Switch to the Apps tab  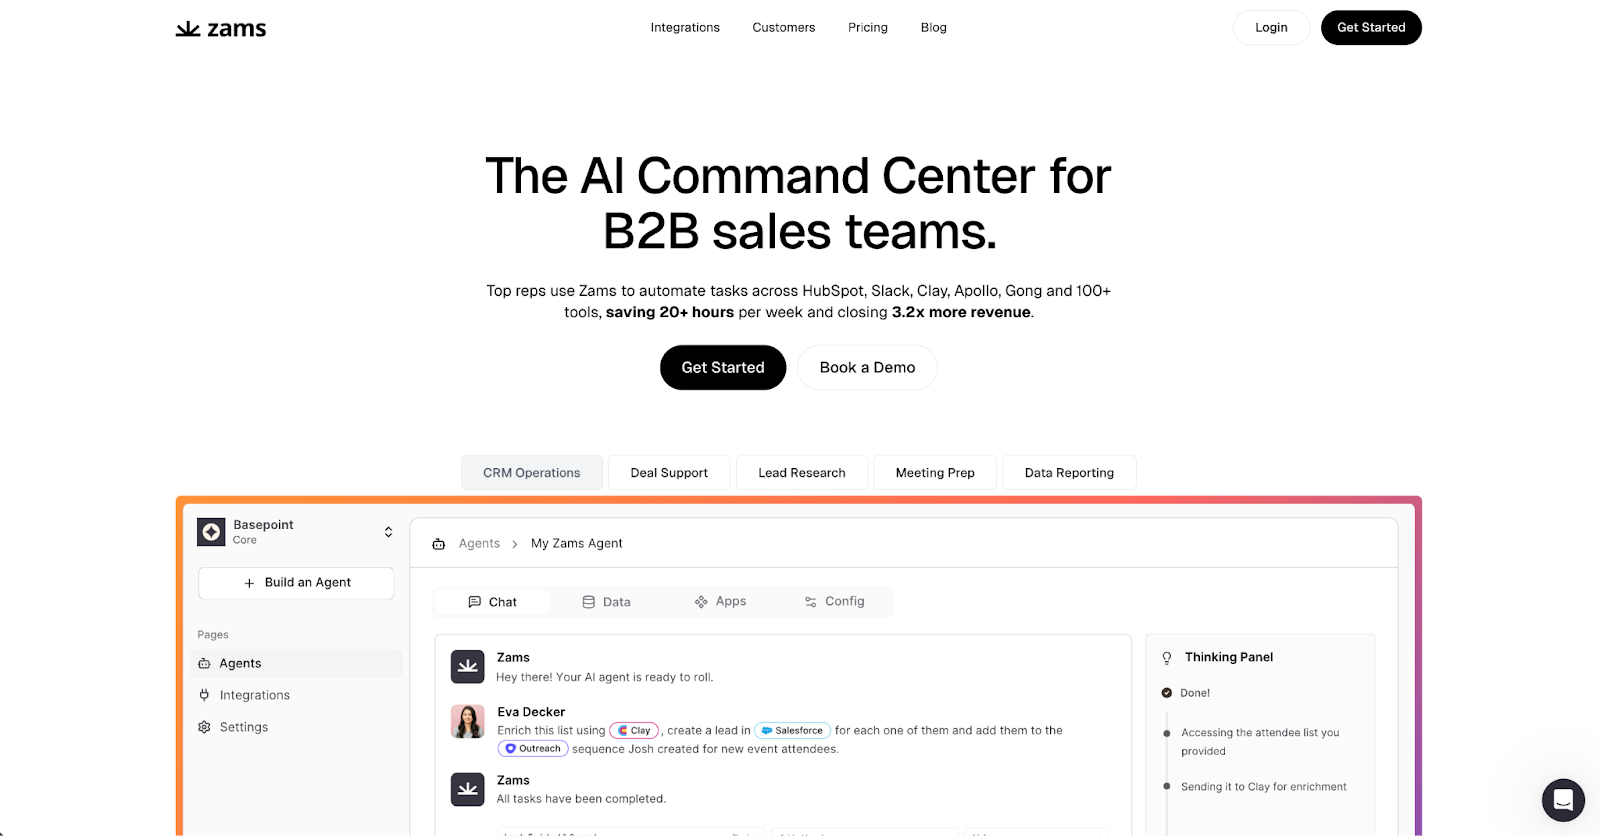click(x=720, y=601)
